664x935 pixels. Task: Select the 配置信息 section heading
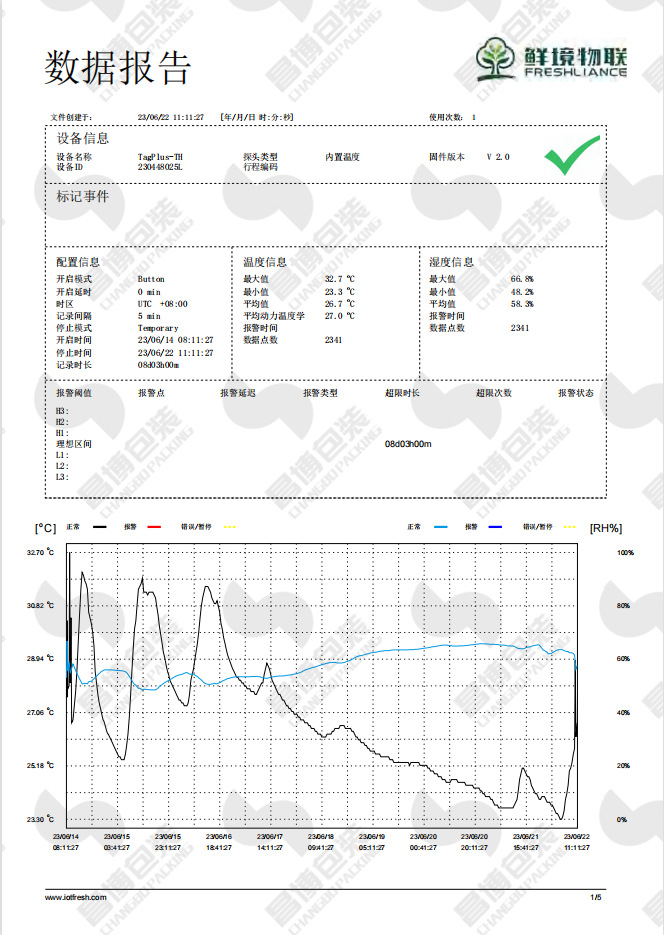point(78,262)
